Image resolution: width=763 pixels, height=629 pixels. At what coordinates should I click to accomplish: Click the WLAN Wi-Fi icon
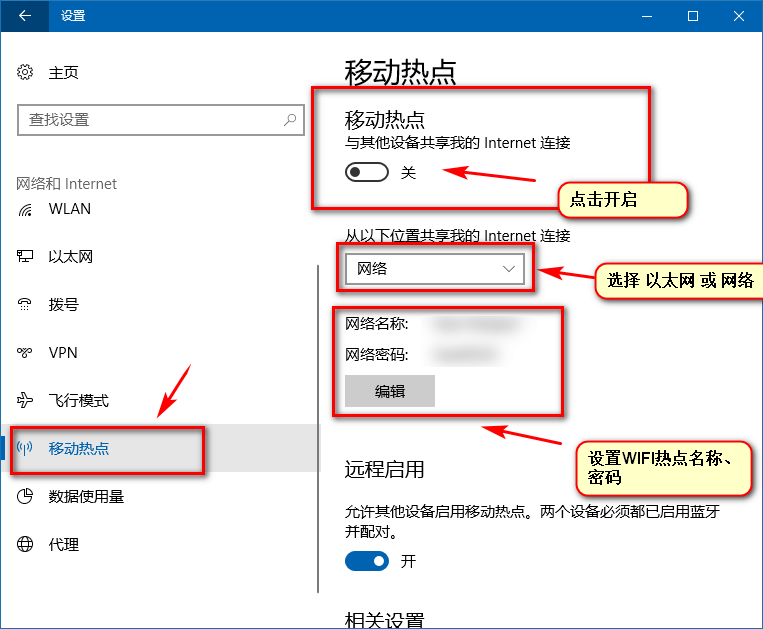26,209
